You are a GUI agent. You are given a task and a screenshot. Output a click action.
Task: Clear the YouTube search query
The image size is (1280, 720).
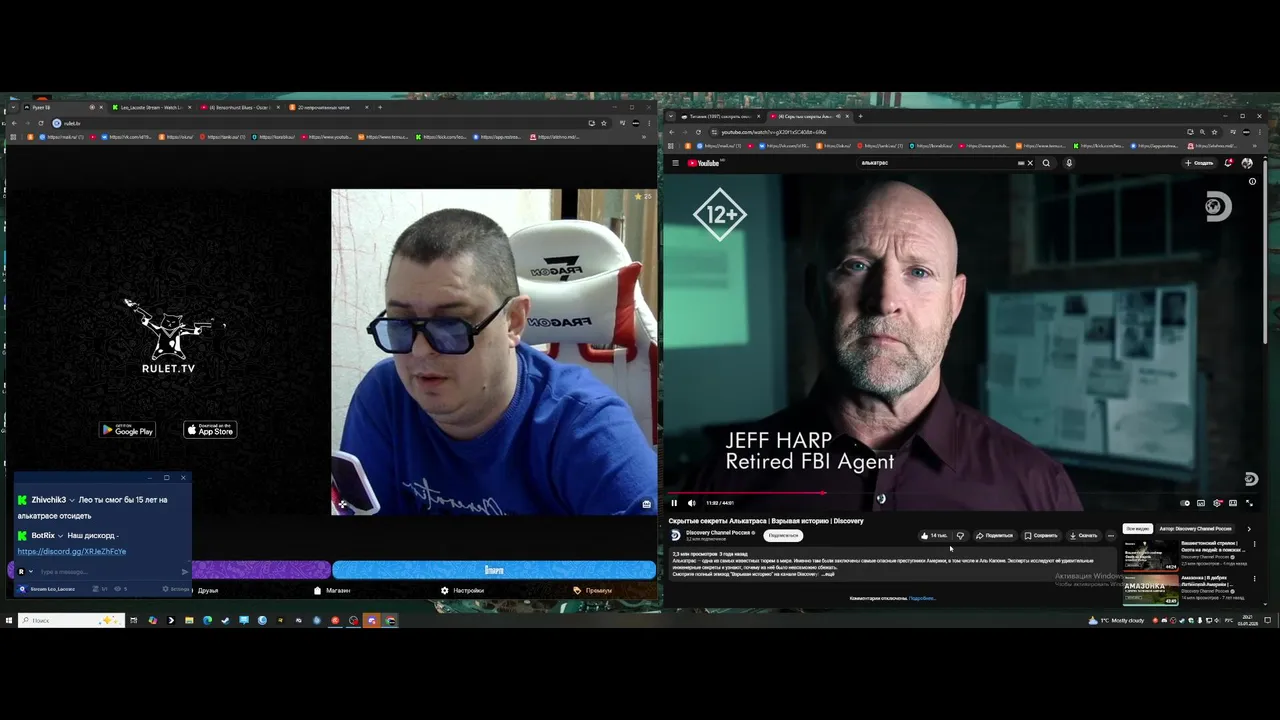point(1030,163)
